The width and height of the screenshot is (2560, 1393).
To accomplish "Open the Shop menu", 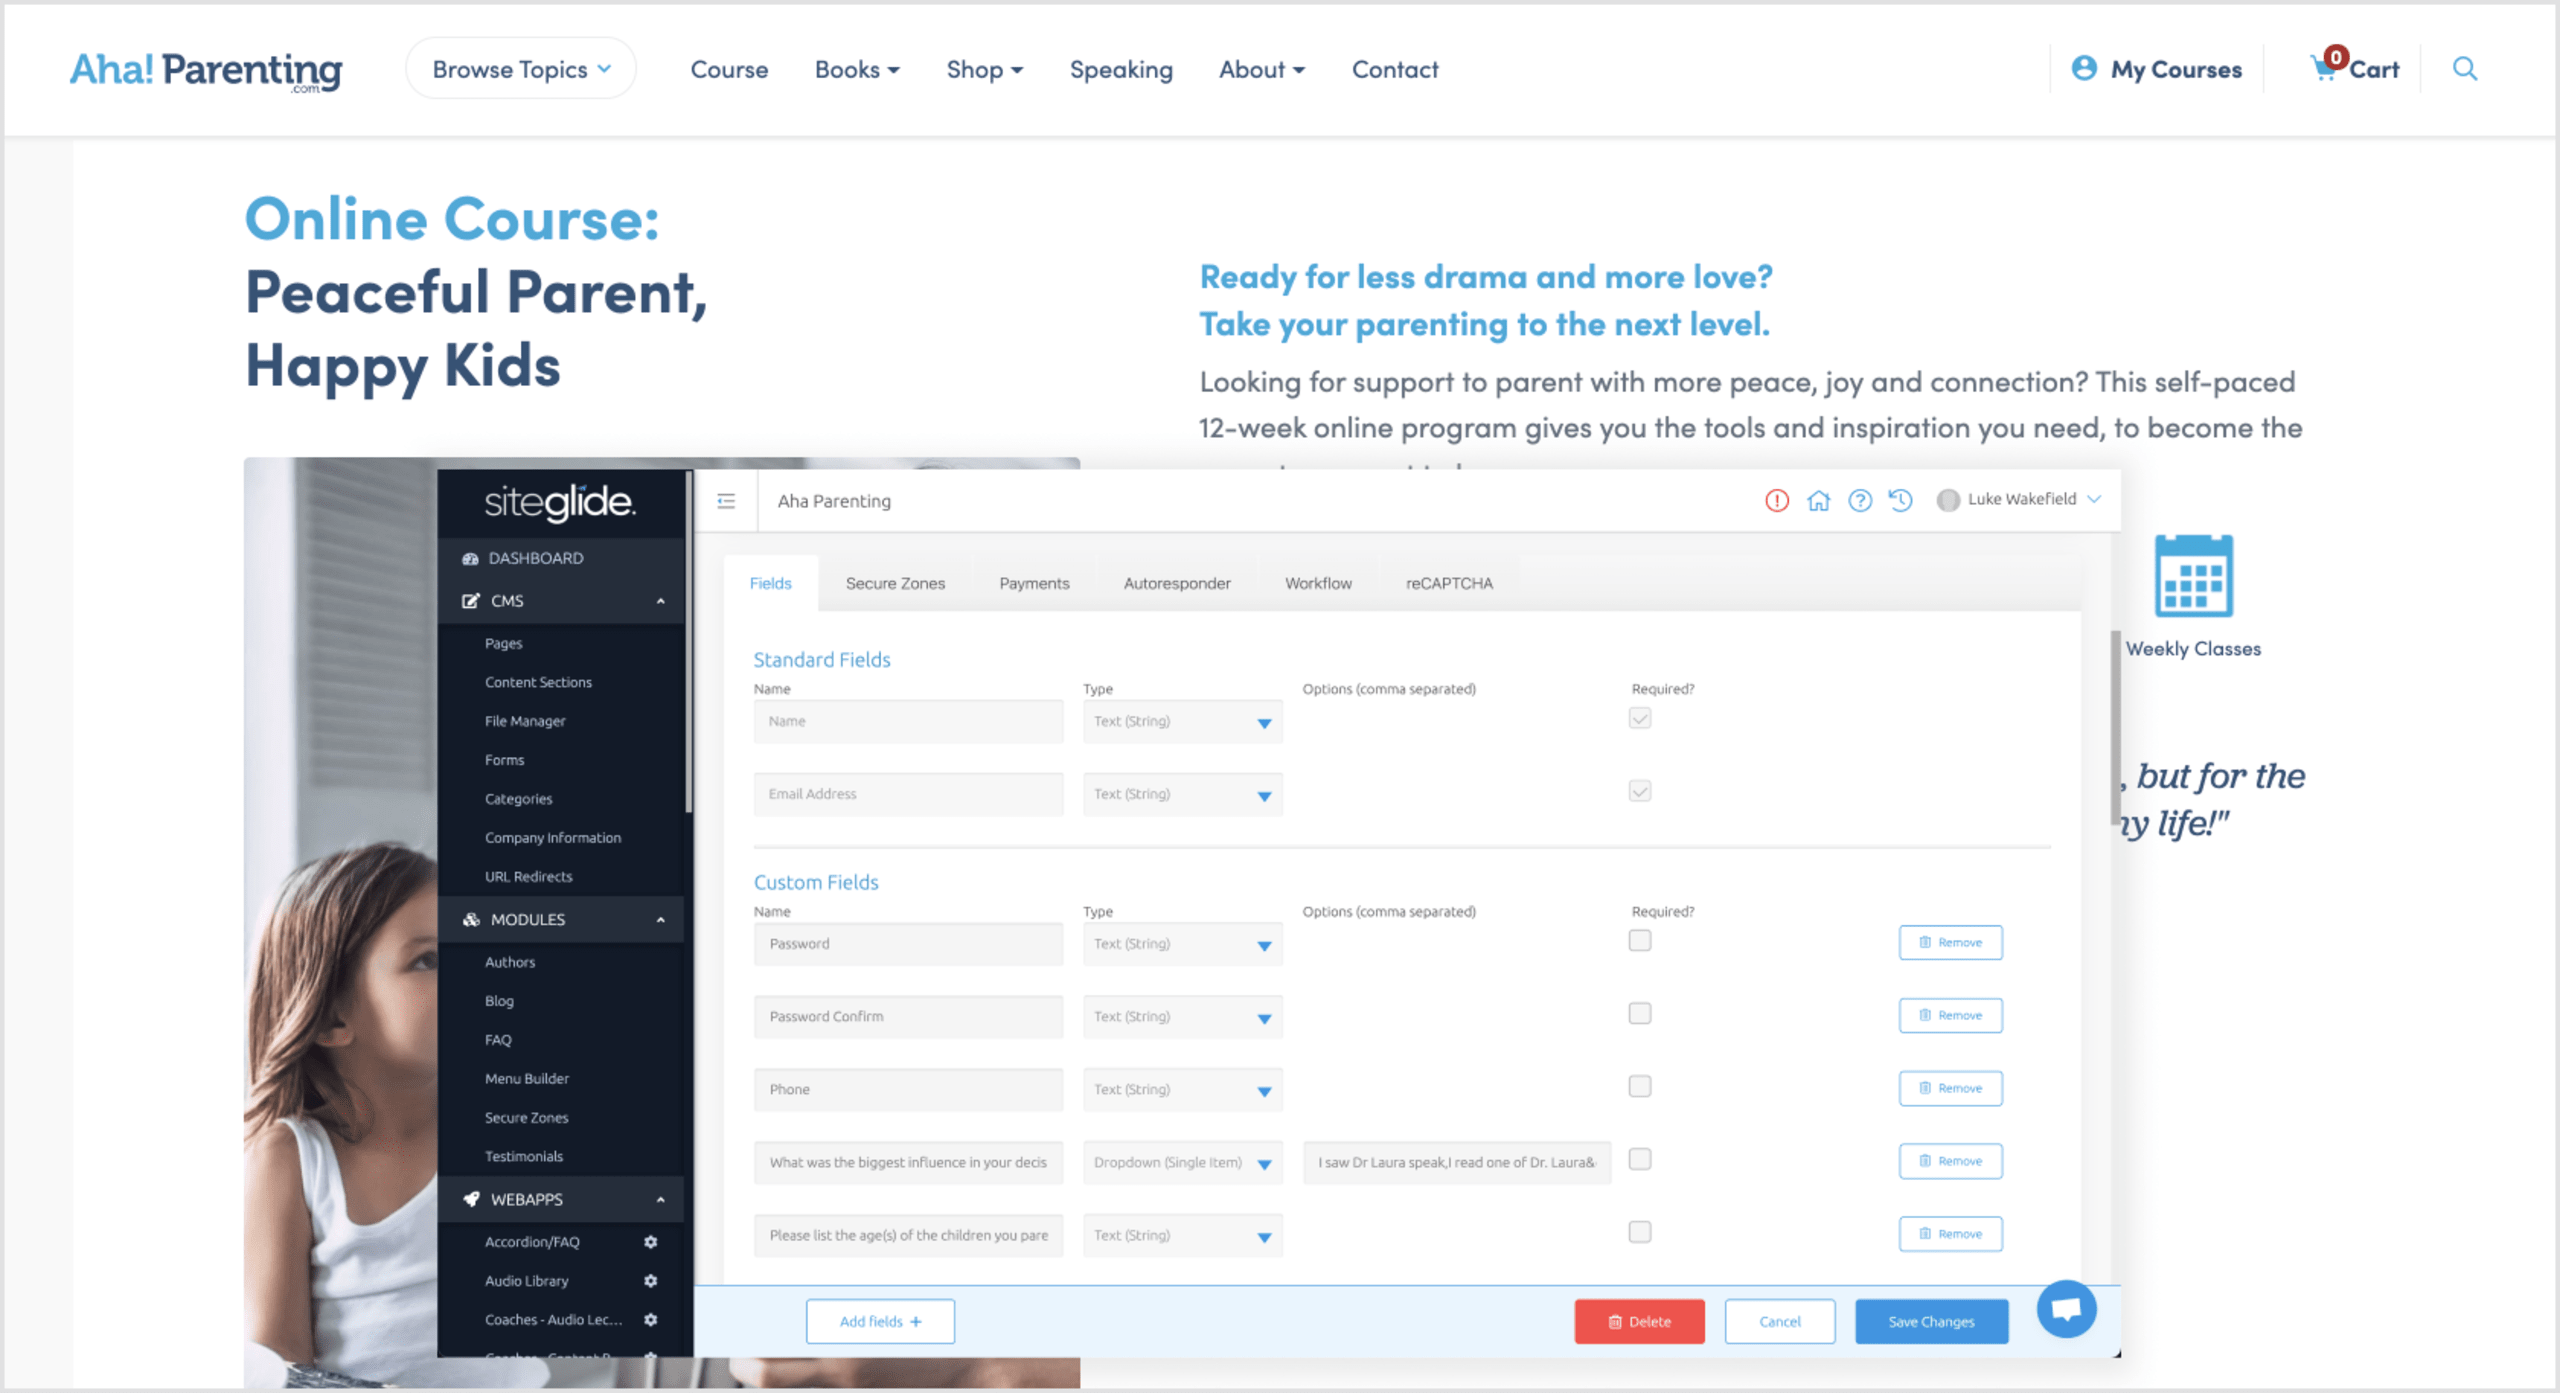I will (x=985, y=70).
